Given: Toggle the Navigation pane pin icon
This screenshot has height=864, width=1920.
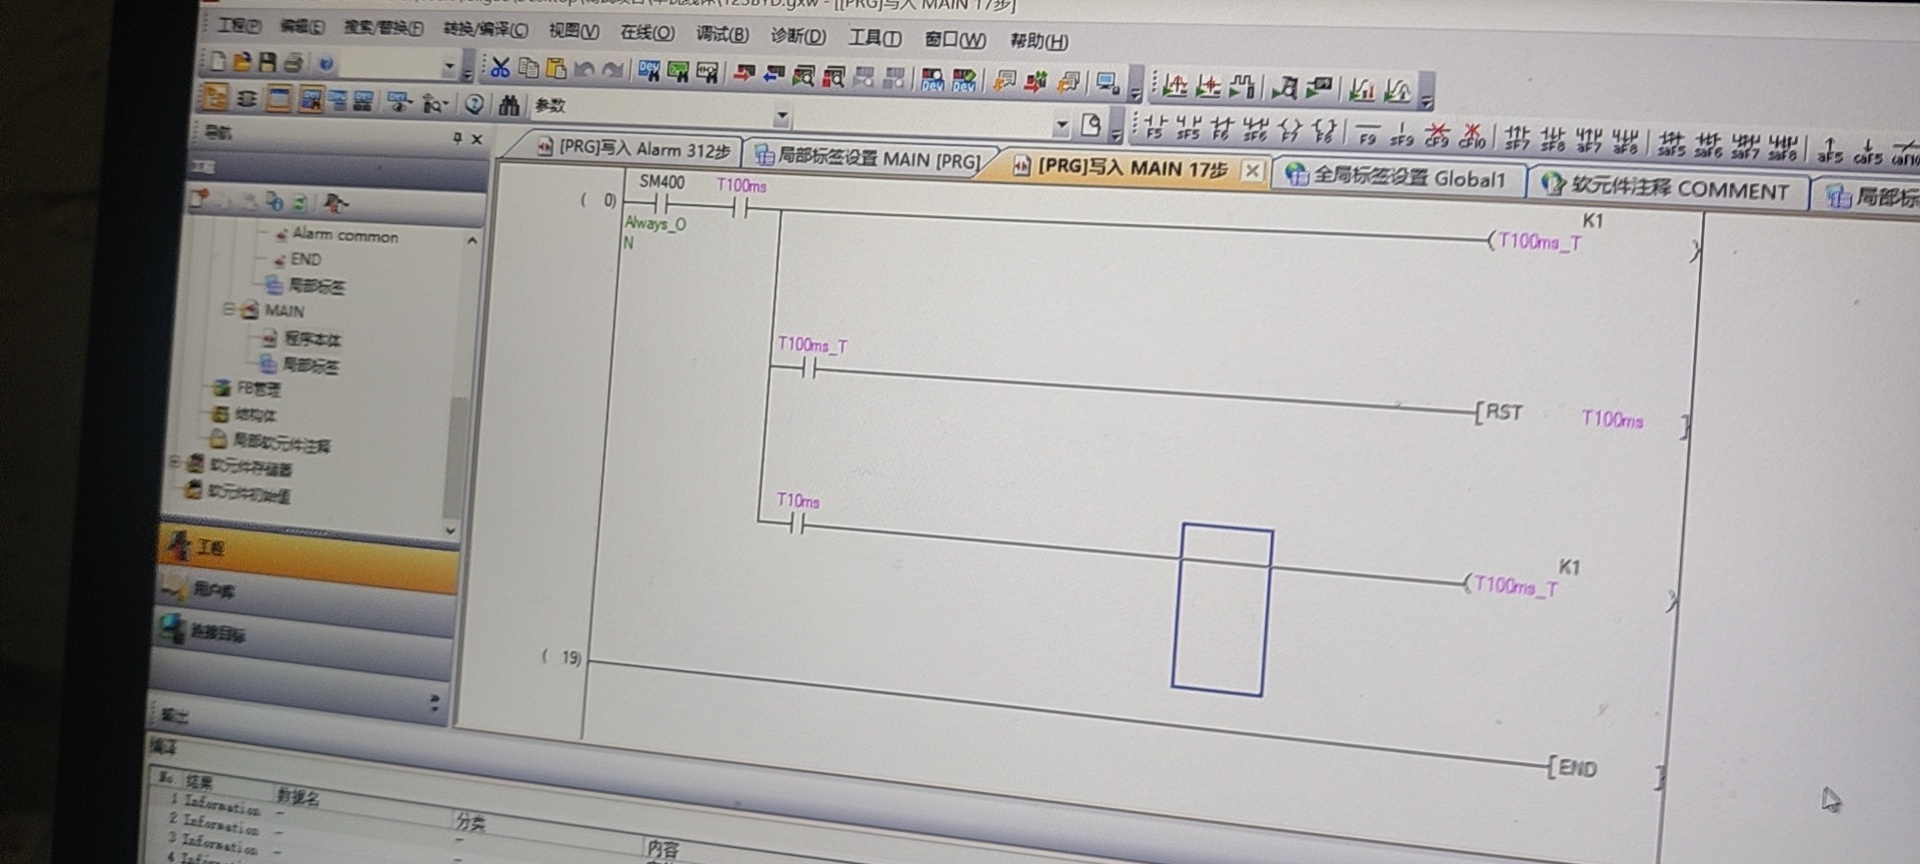Looking at the screenshot, I should coord(457,138).
